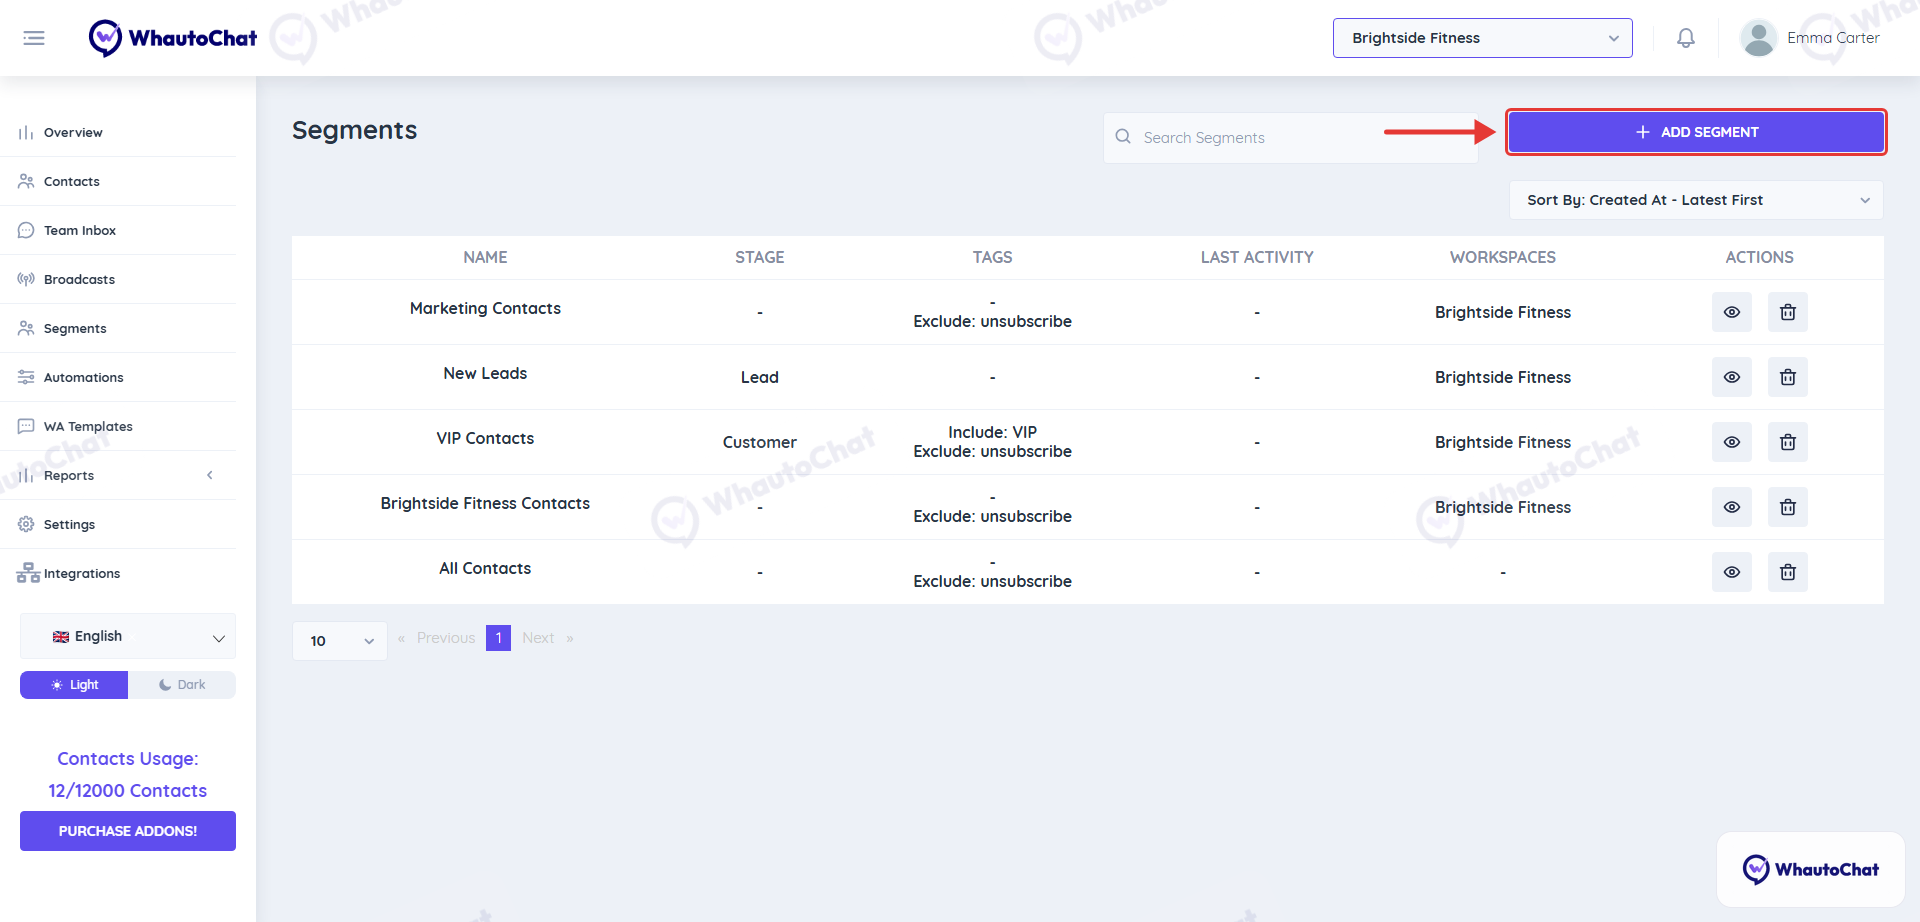This screenshot has height=922, width=1920.
Task: Click the NAME column header
Action: 485,257
